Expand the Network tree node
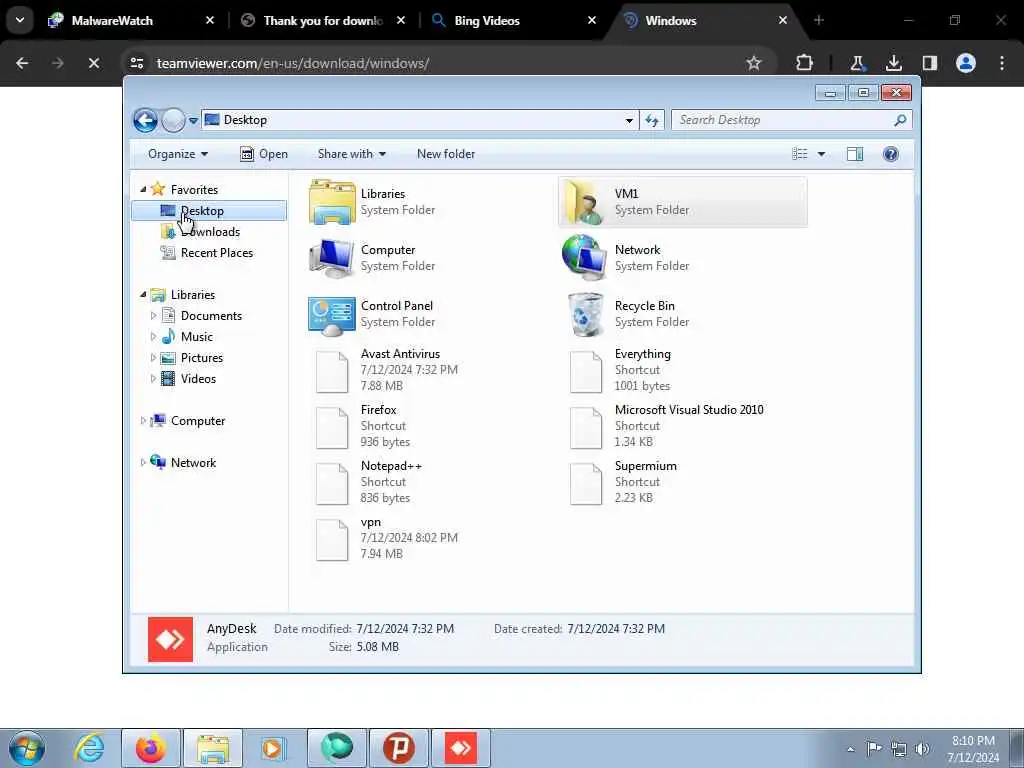Viewport: 1024px width, 768px height. coord(143,463)
